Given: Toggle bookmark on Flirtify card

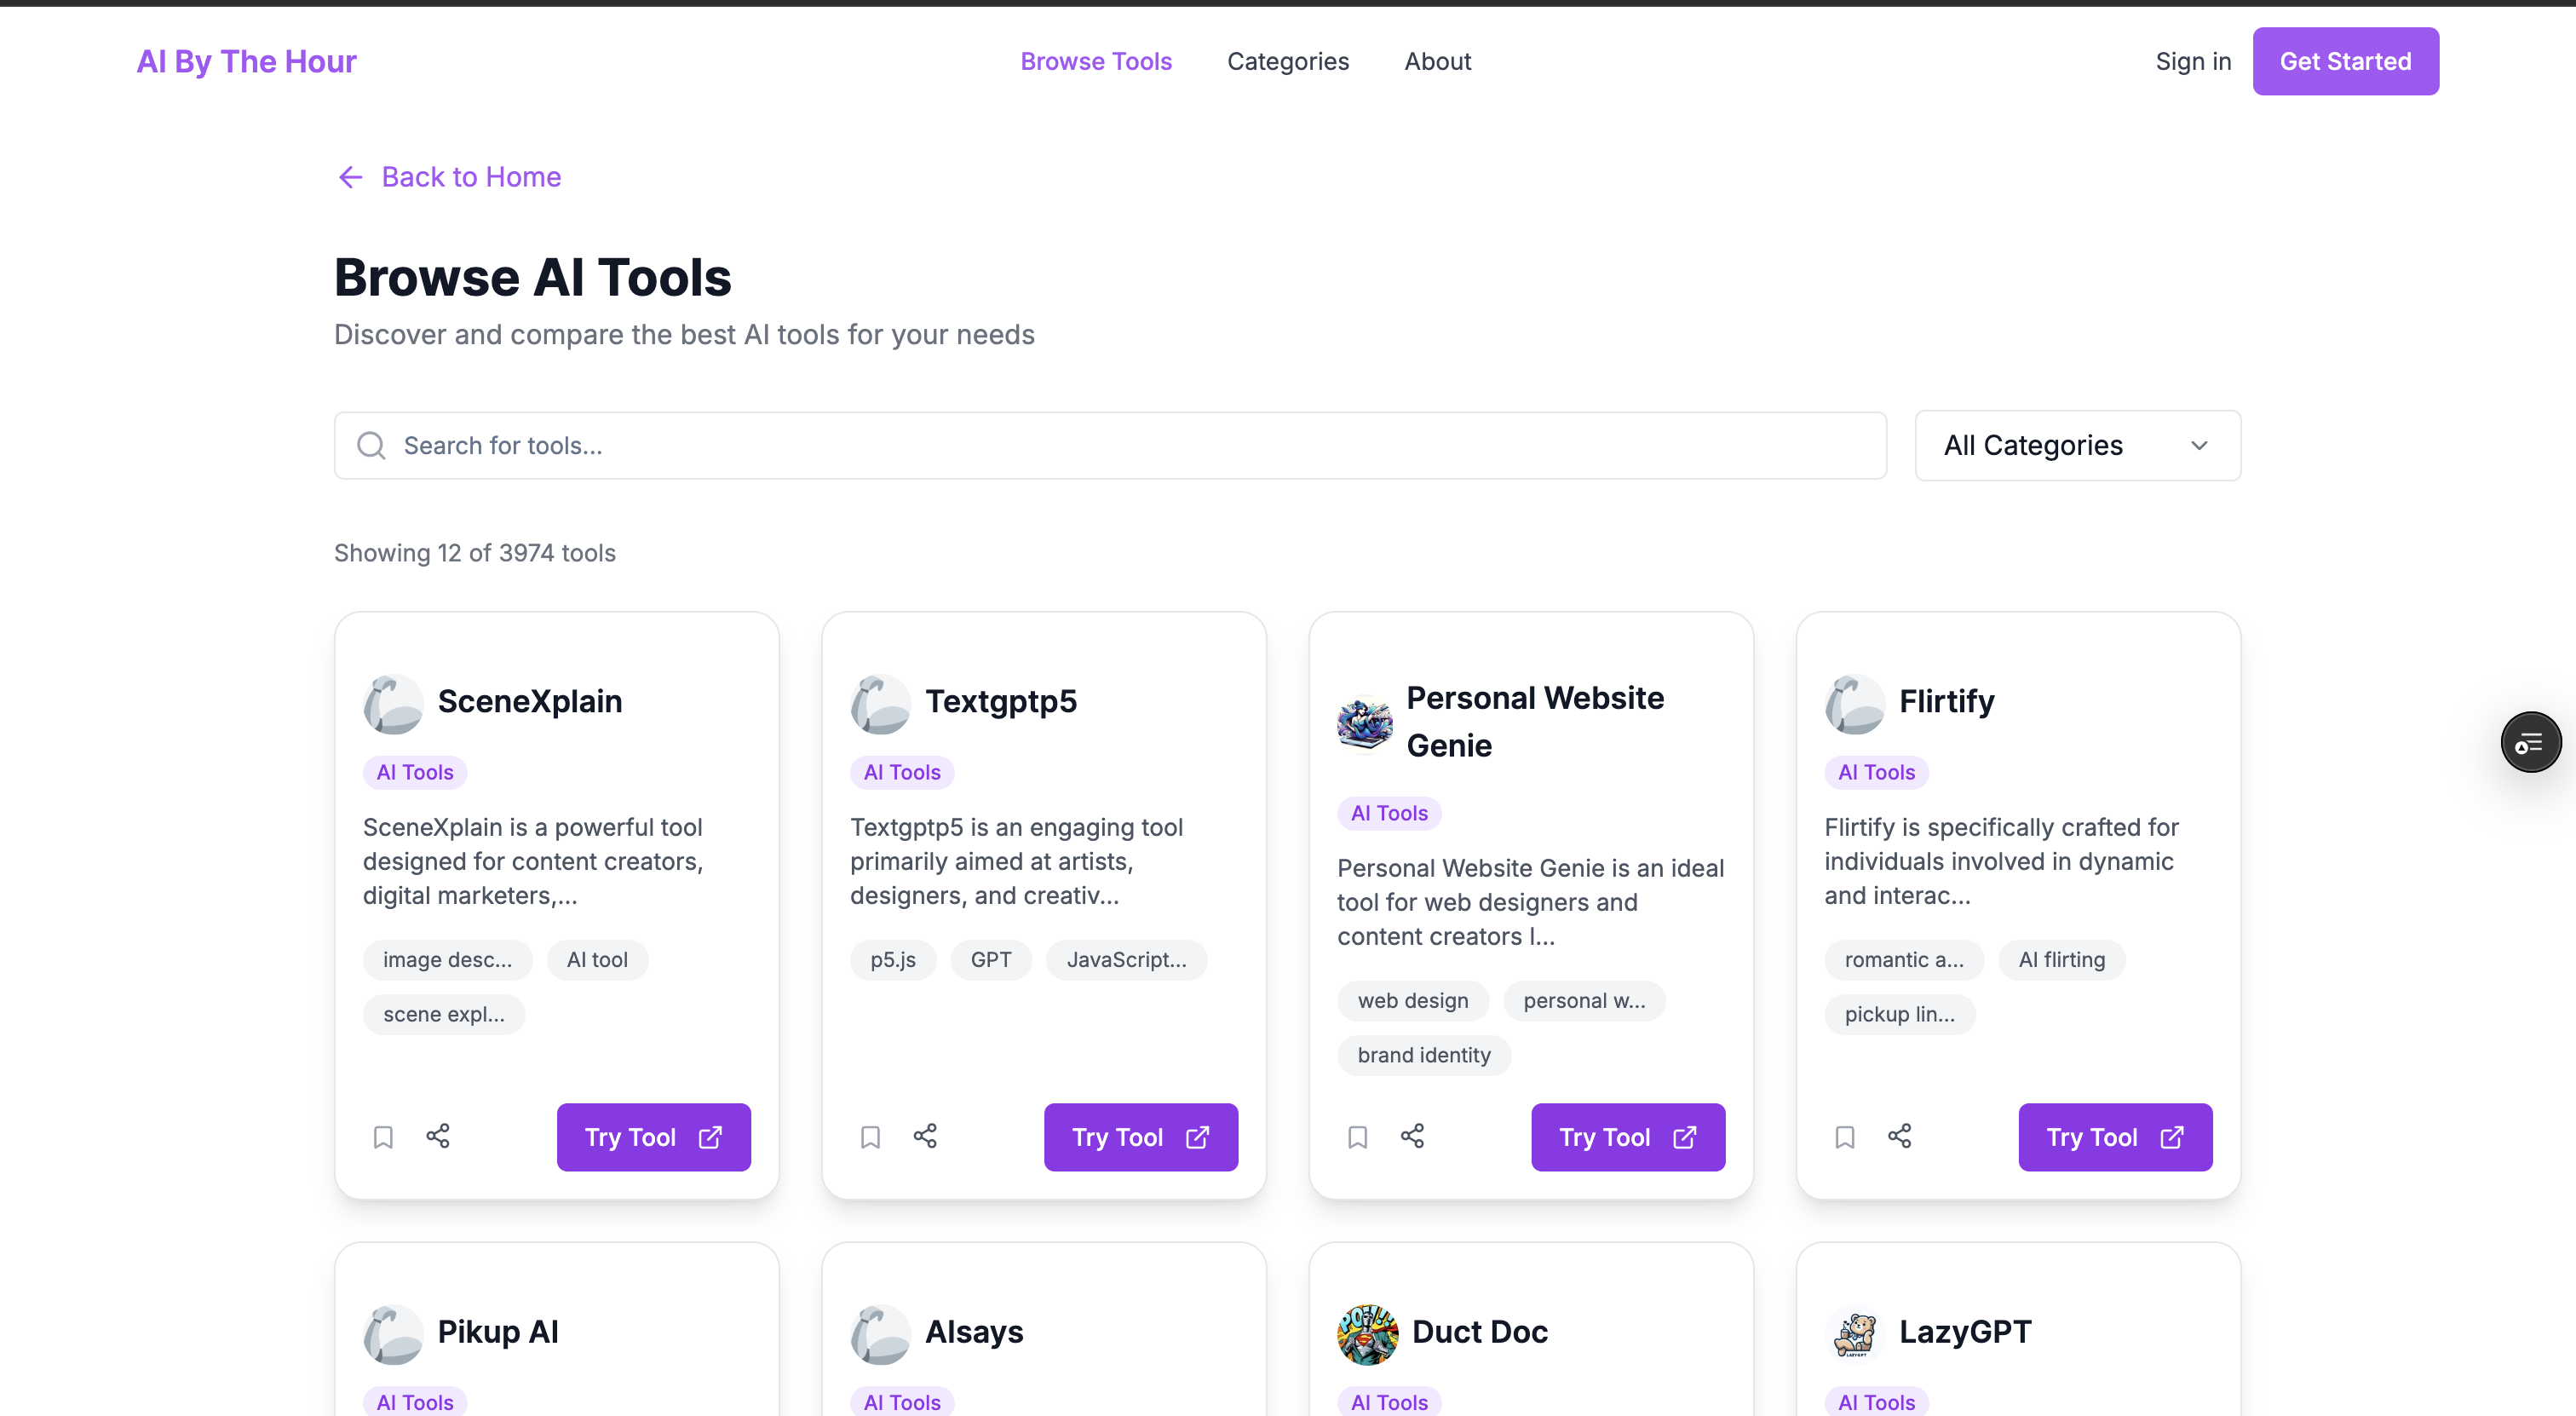Looking at the screenshot, I should (x=1845, y=1137).
